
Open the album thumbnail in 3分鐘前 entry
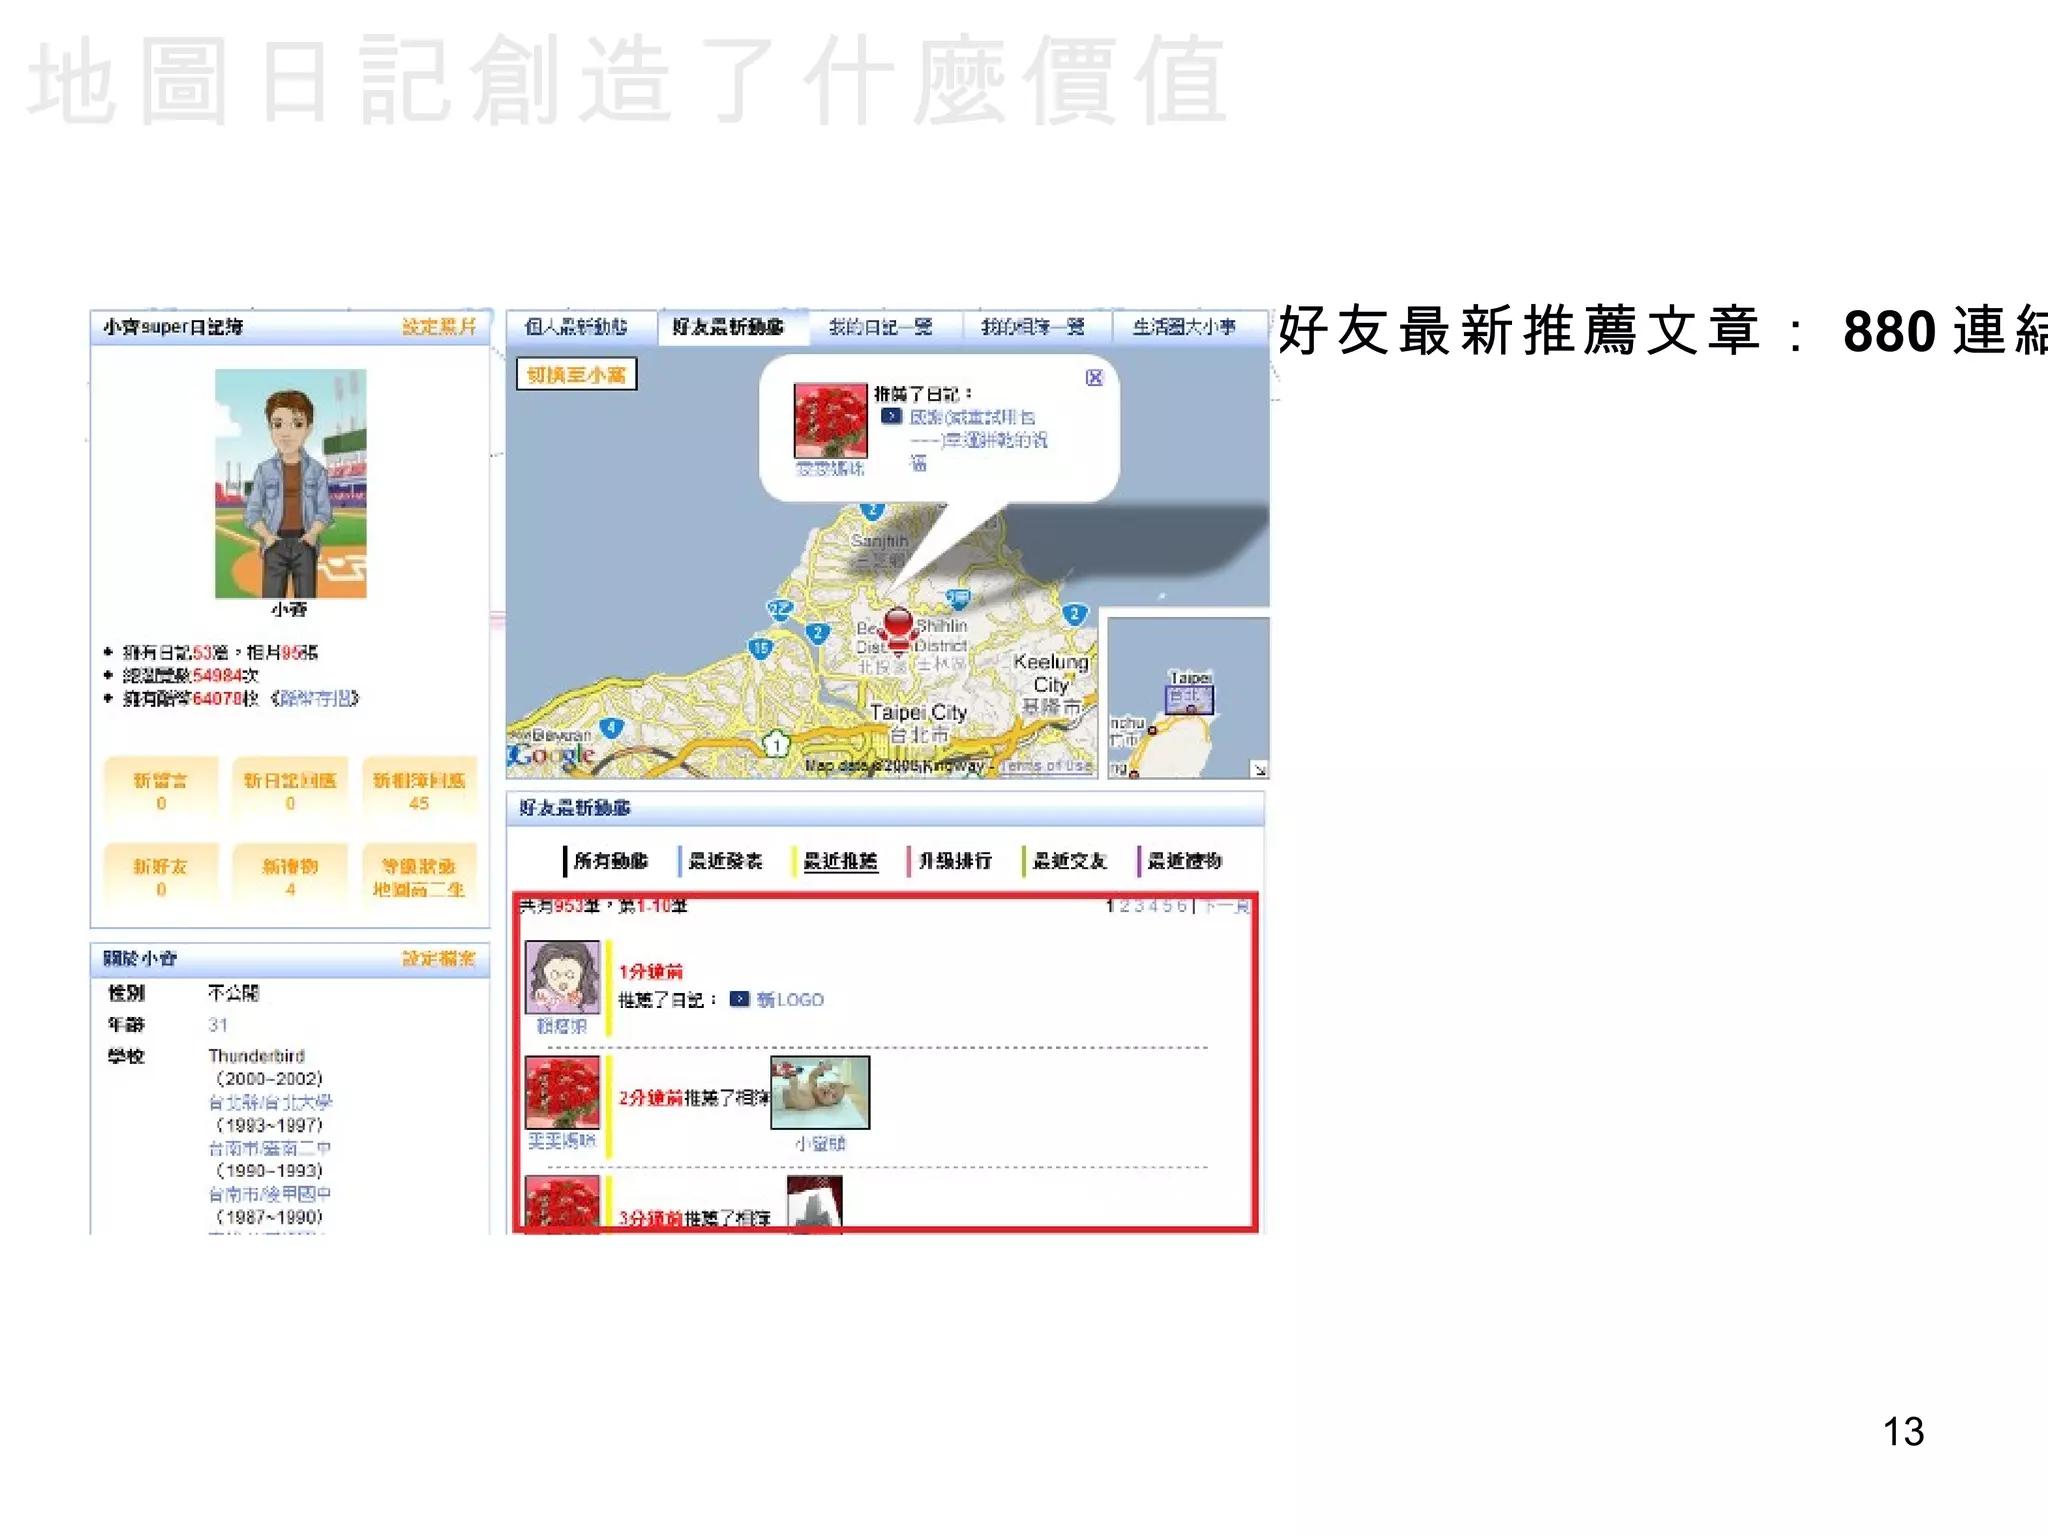[x=814, y=1204]
